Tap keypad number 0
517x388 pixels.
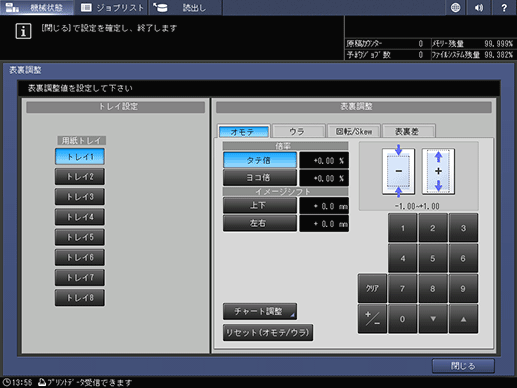pos(403,319)
